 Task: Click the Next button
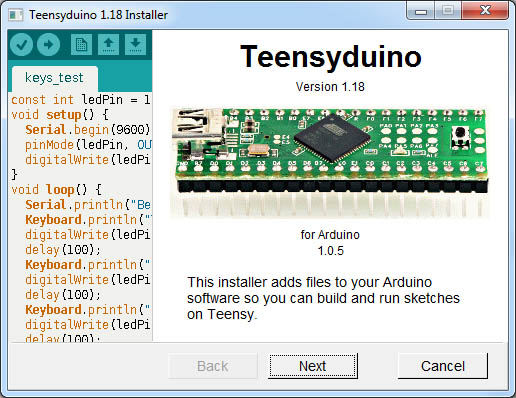[x=313, y=366]
